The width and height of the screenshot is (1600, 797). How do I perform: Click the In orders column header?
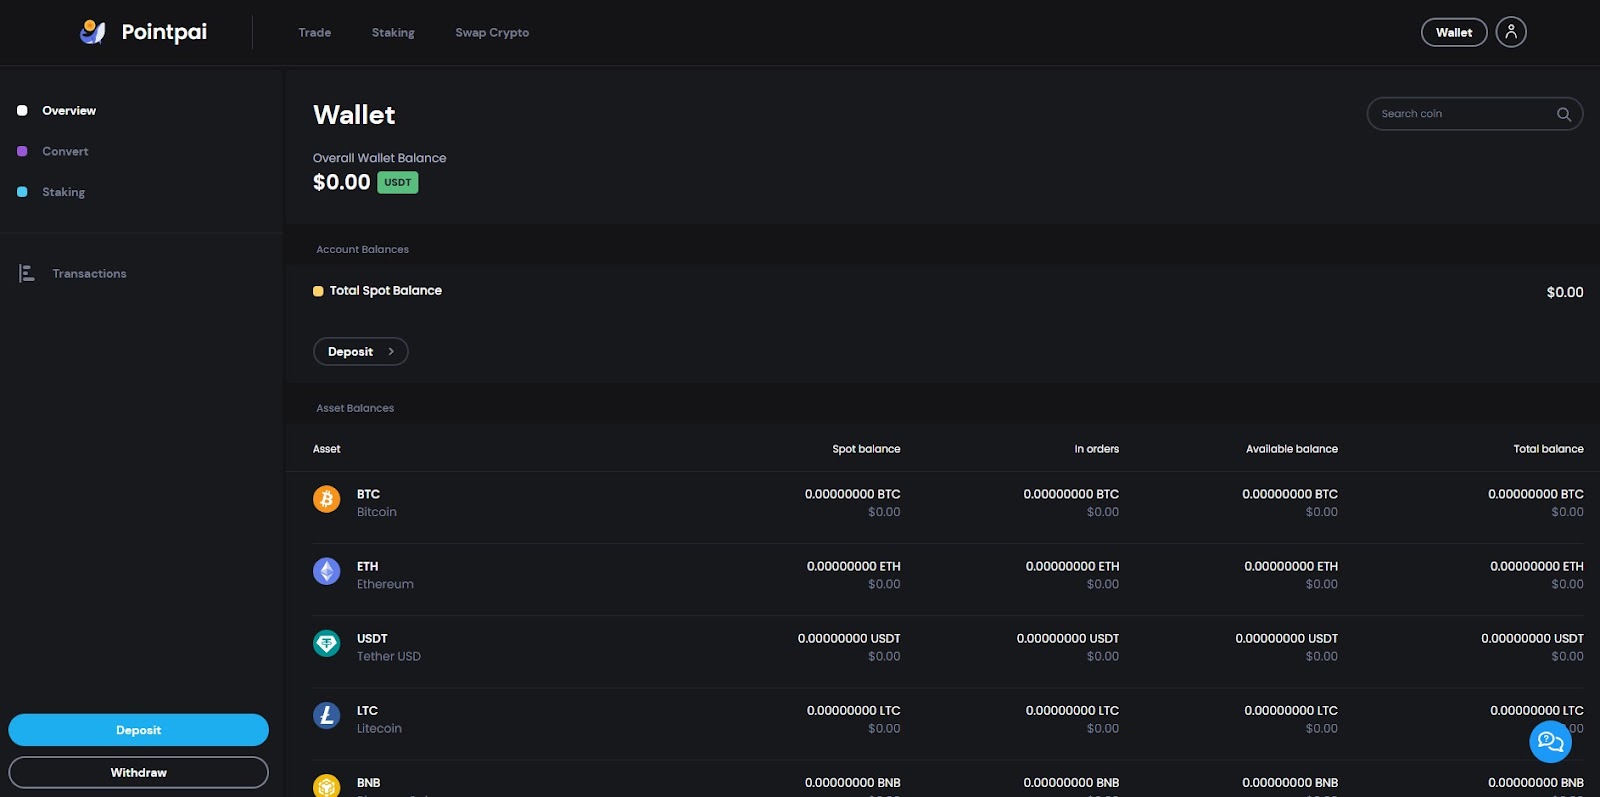1097,449
